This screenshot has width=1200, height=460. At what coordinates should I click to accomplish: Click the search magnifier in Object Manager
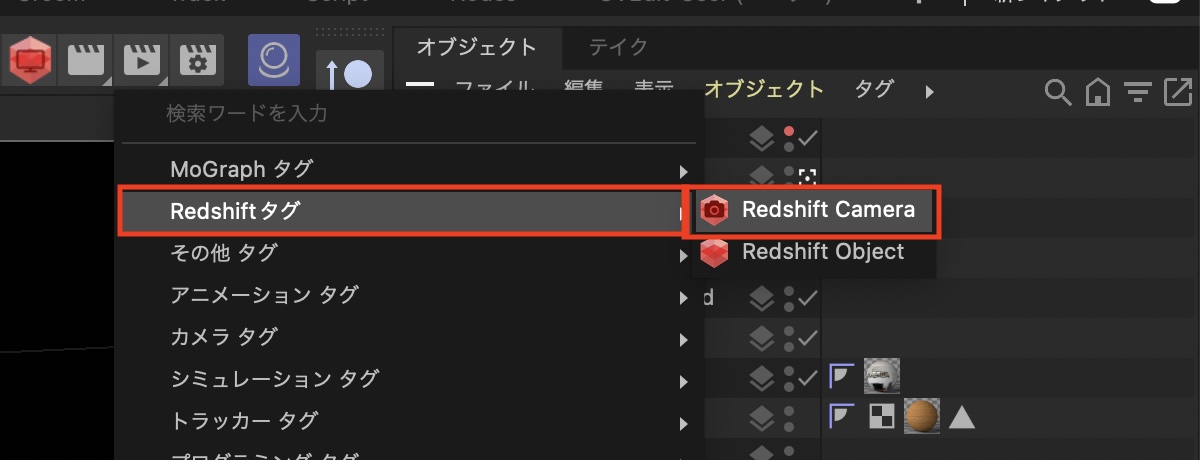(x=1057, y=92)
